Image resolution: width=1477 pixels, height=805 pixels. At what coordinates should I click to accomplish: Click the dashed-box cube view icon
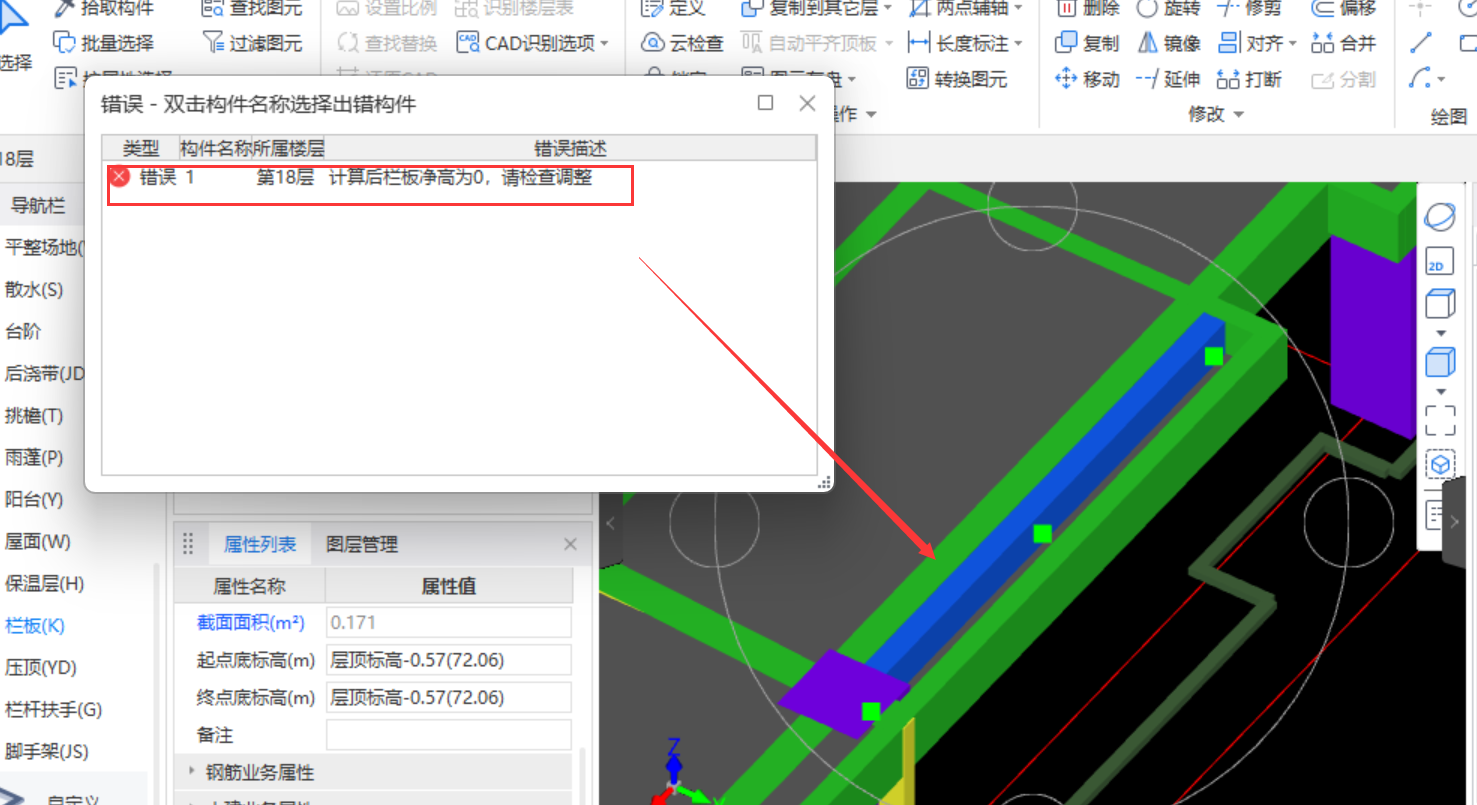tap(1440, 465)
